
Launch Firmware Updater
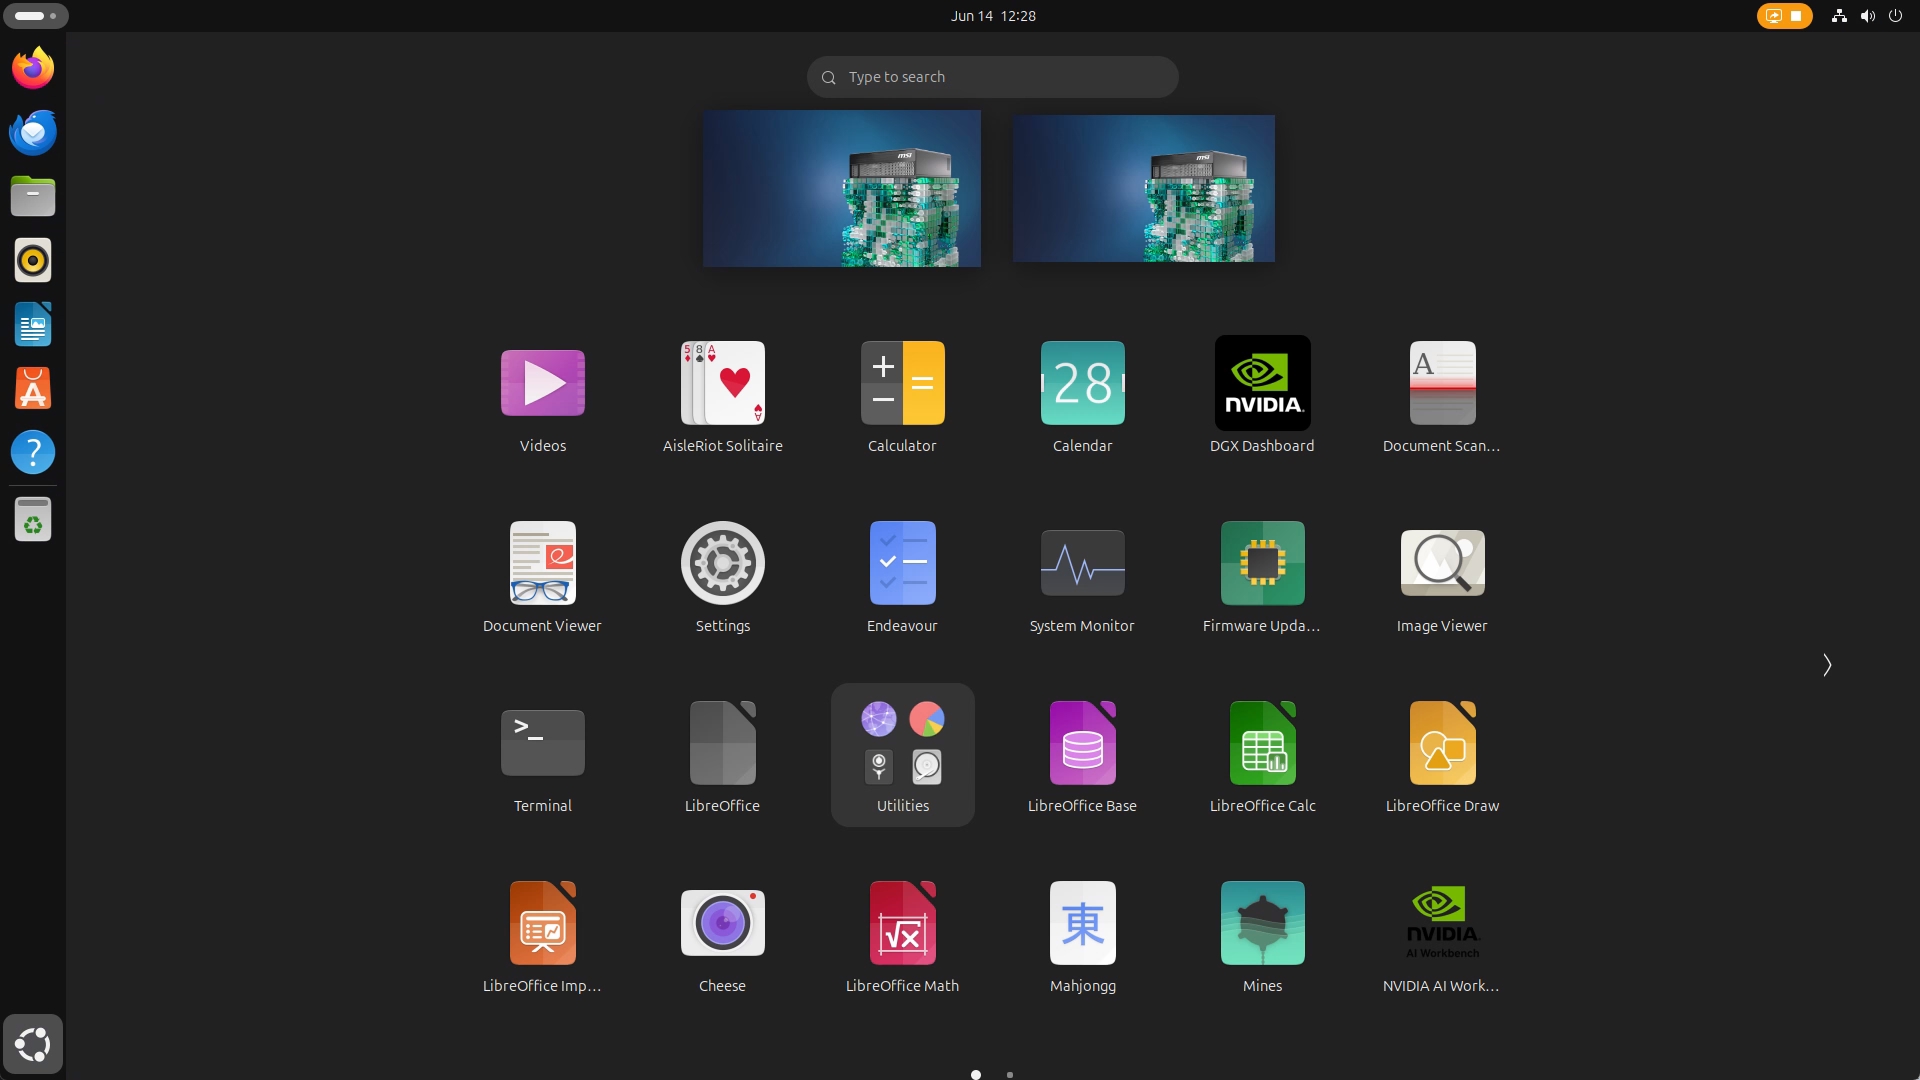click(1262, 577)
